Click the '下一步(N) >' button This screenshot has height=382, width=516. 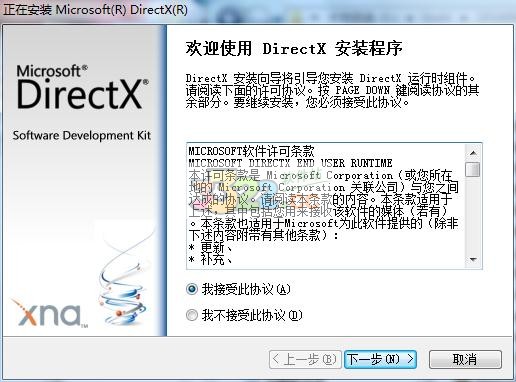click(380, 359)
